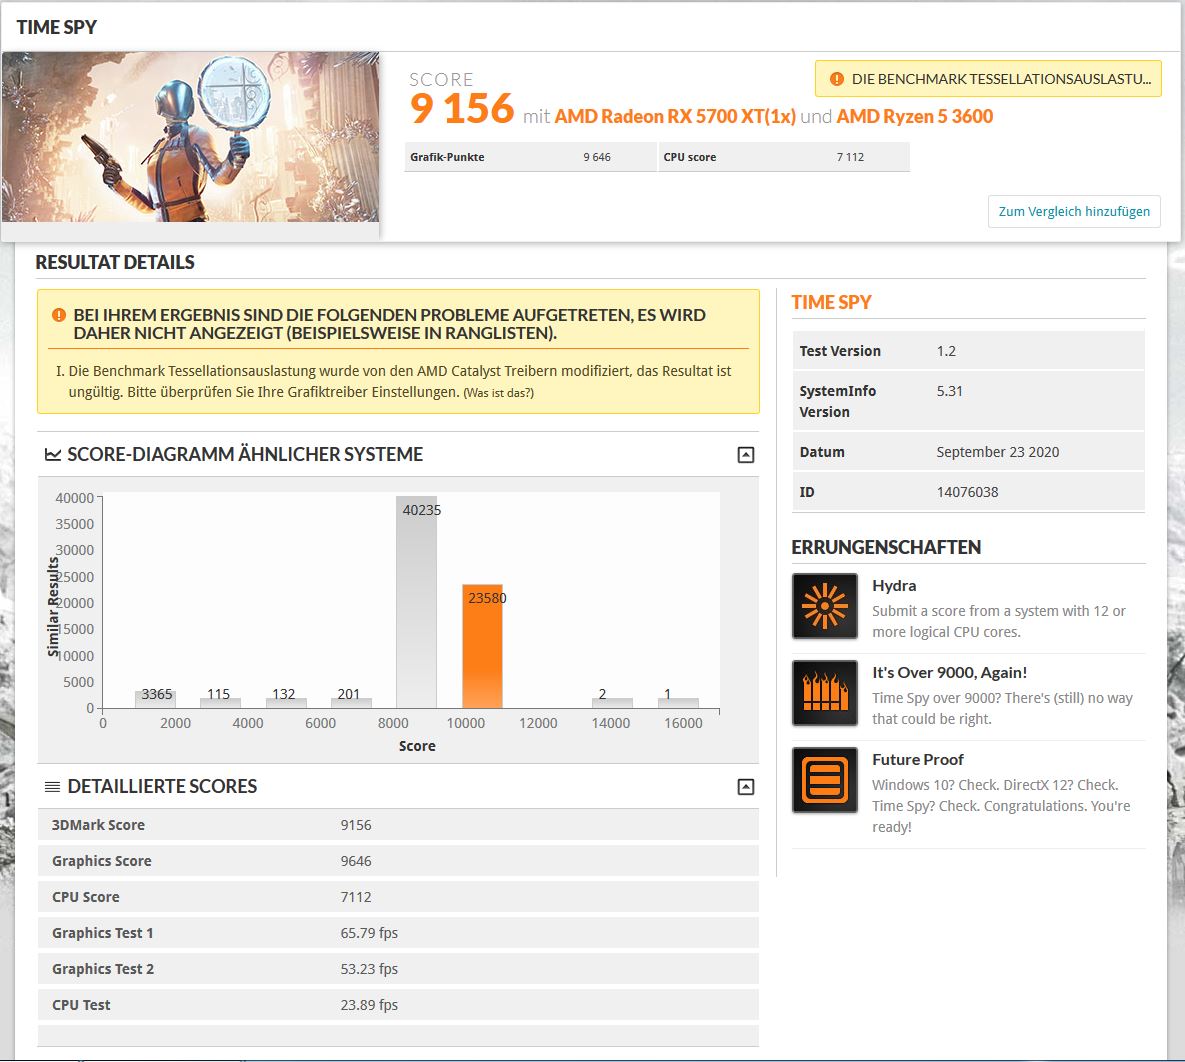
Task: Select the 3365 bar in score chart
Action: coord(156,699)
